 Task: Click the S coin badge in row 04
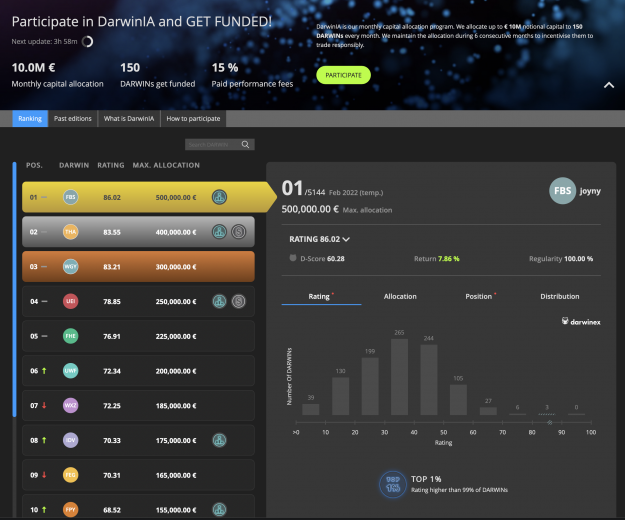[239, 301]
